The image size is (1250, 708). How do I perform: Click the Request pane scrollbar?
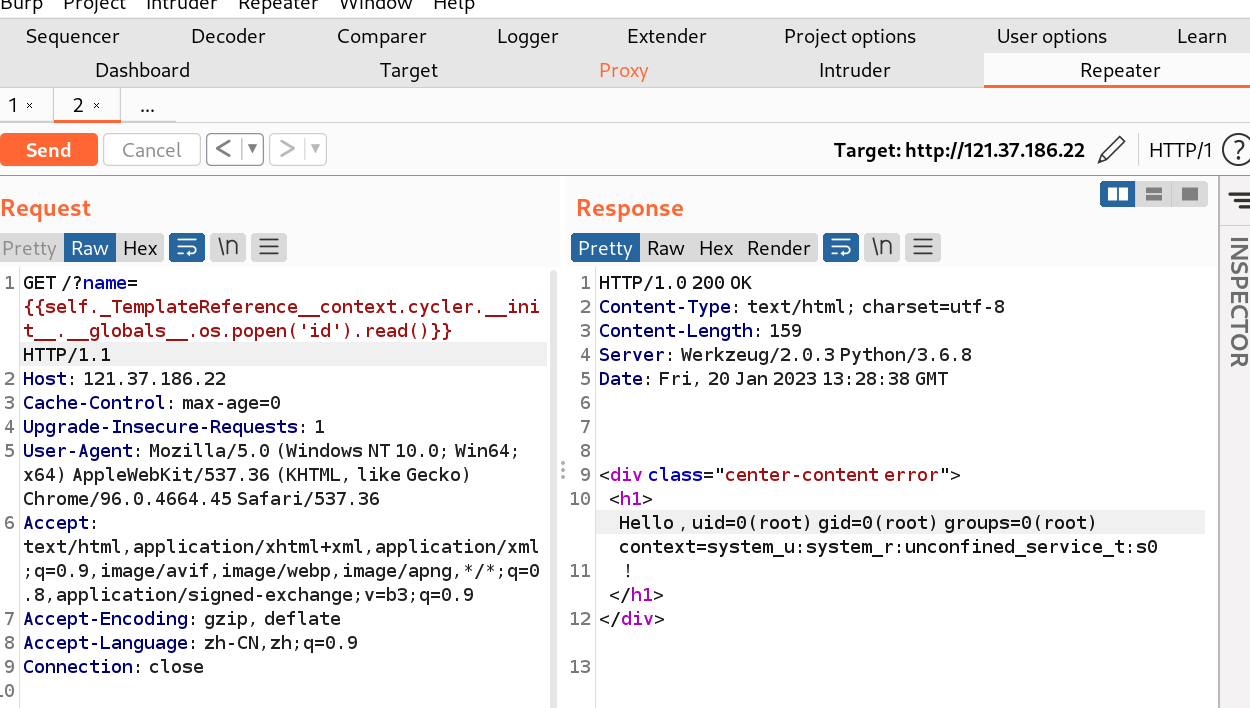coord(552,488)
